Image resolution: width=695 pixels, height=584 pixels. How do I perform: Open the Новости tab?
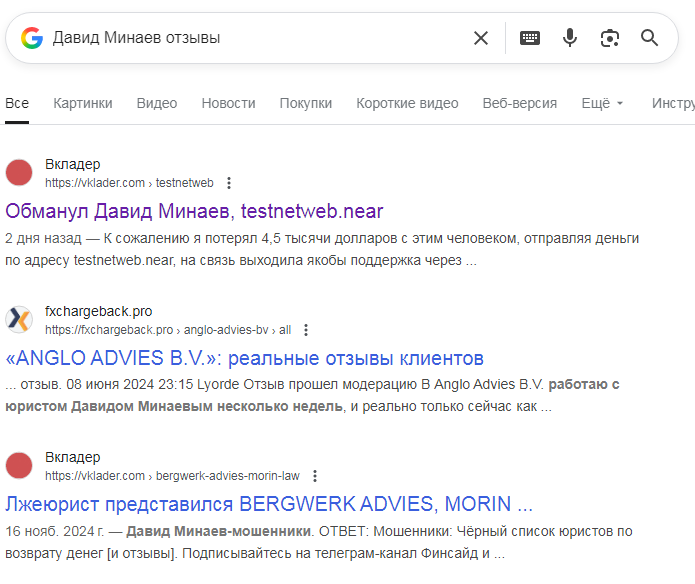(228, 103)
